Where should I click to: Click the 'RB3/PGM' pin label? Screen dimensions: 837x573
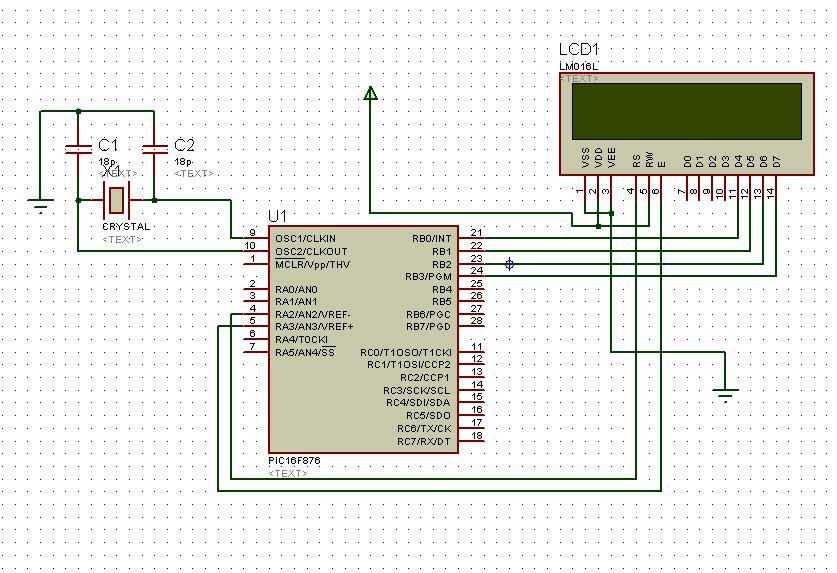pos(428,277)
